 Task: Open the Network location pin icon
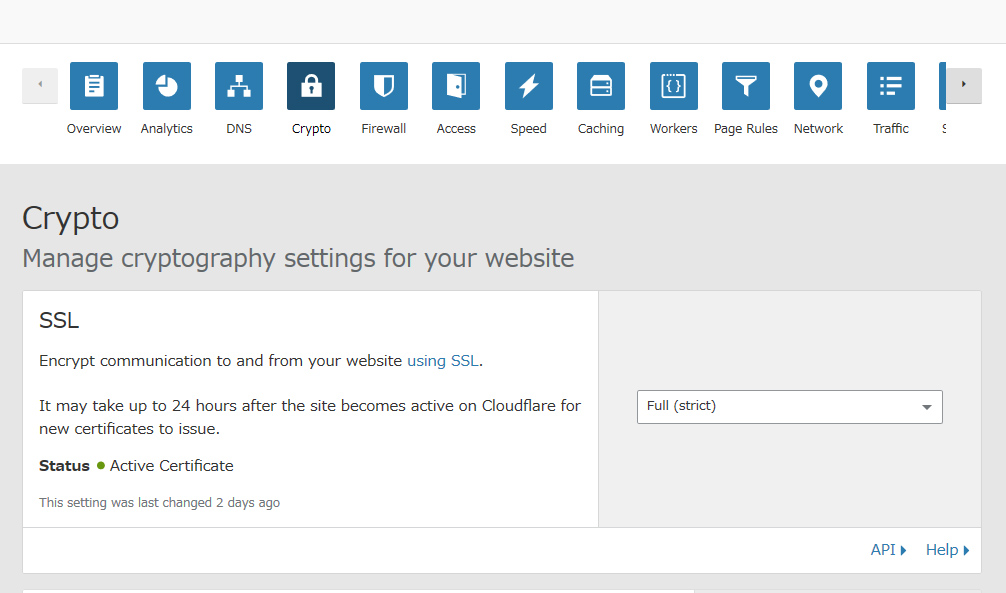pyautogui.click(x=817, y=86)
